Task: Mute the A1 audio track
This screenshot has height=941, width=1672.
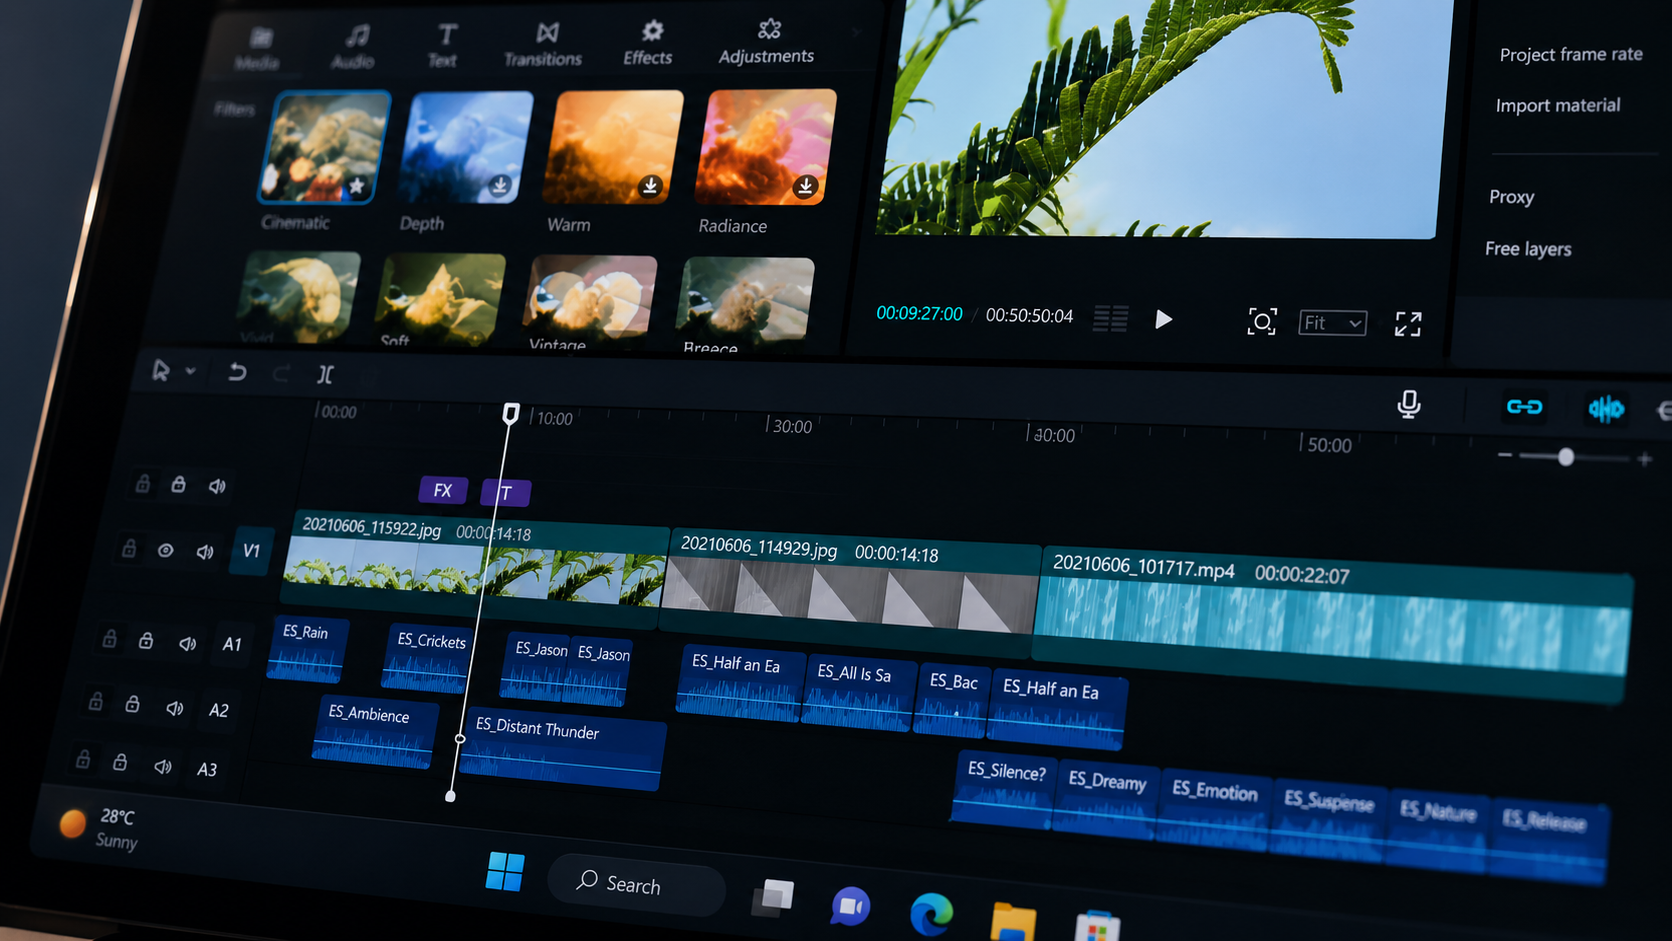Action: coord(187,643)
